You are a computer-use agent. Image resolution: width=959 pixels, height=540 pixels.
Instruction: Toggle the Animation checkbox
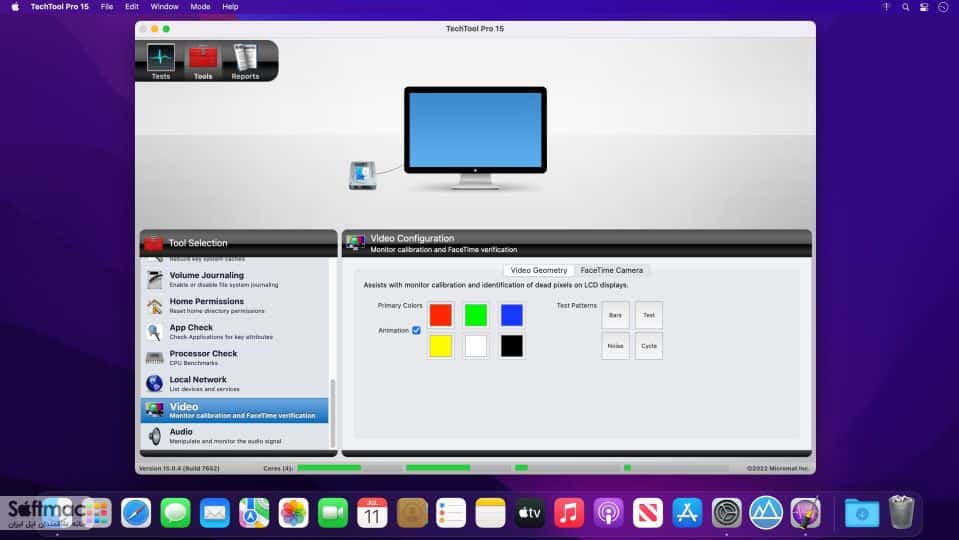click(x=416, y=330)
